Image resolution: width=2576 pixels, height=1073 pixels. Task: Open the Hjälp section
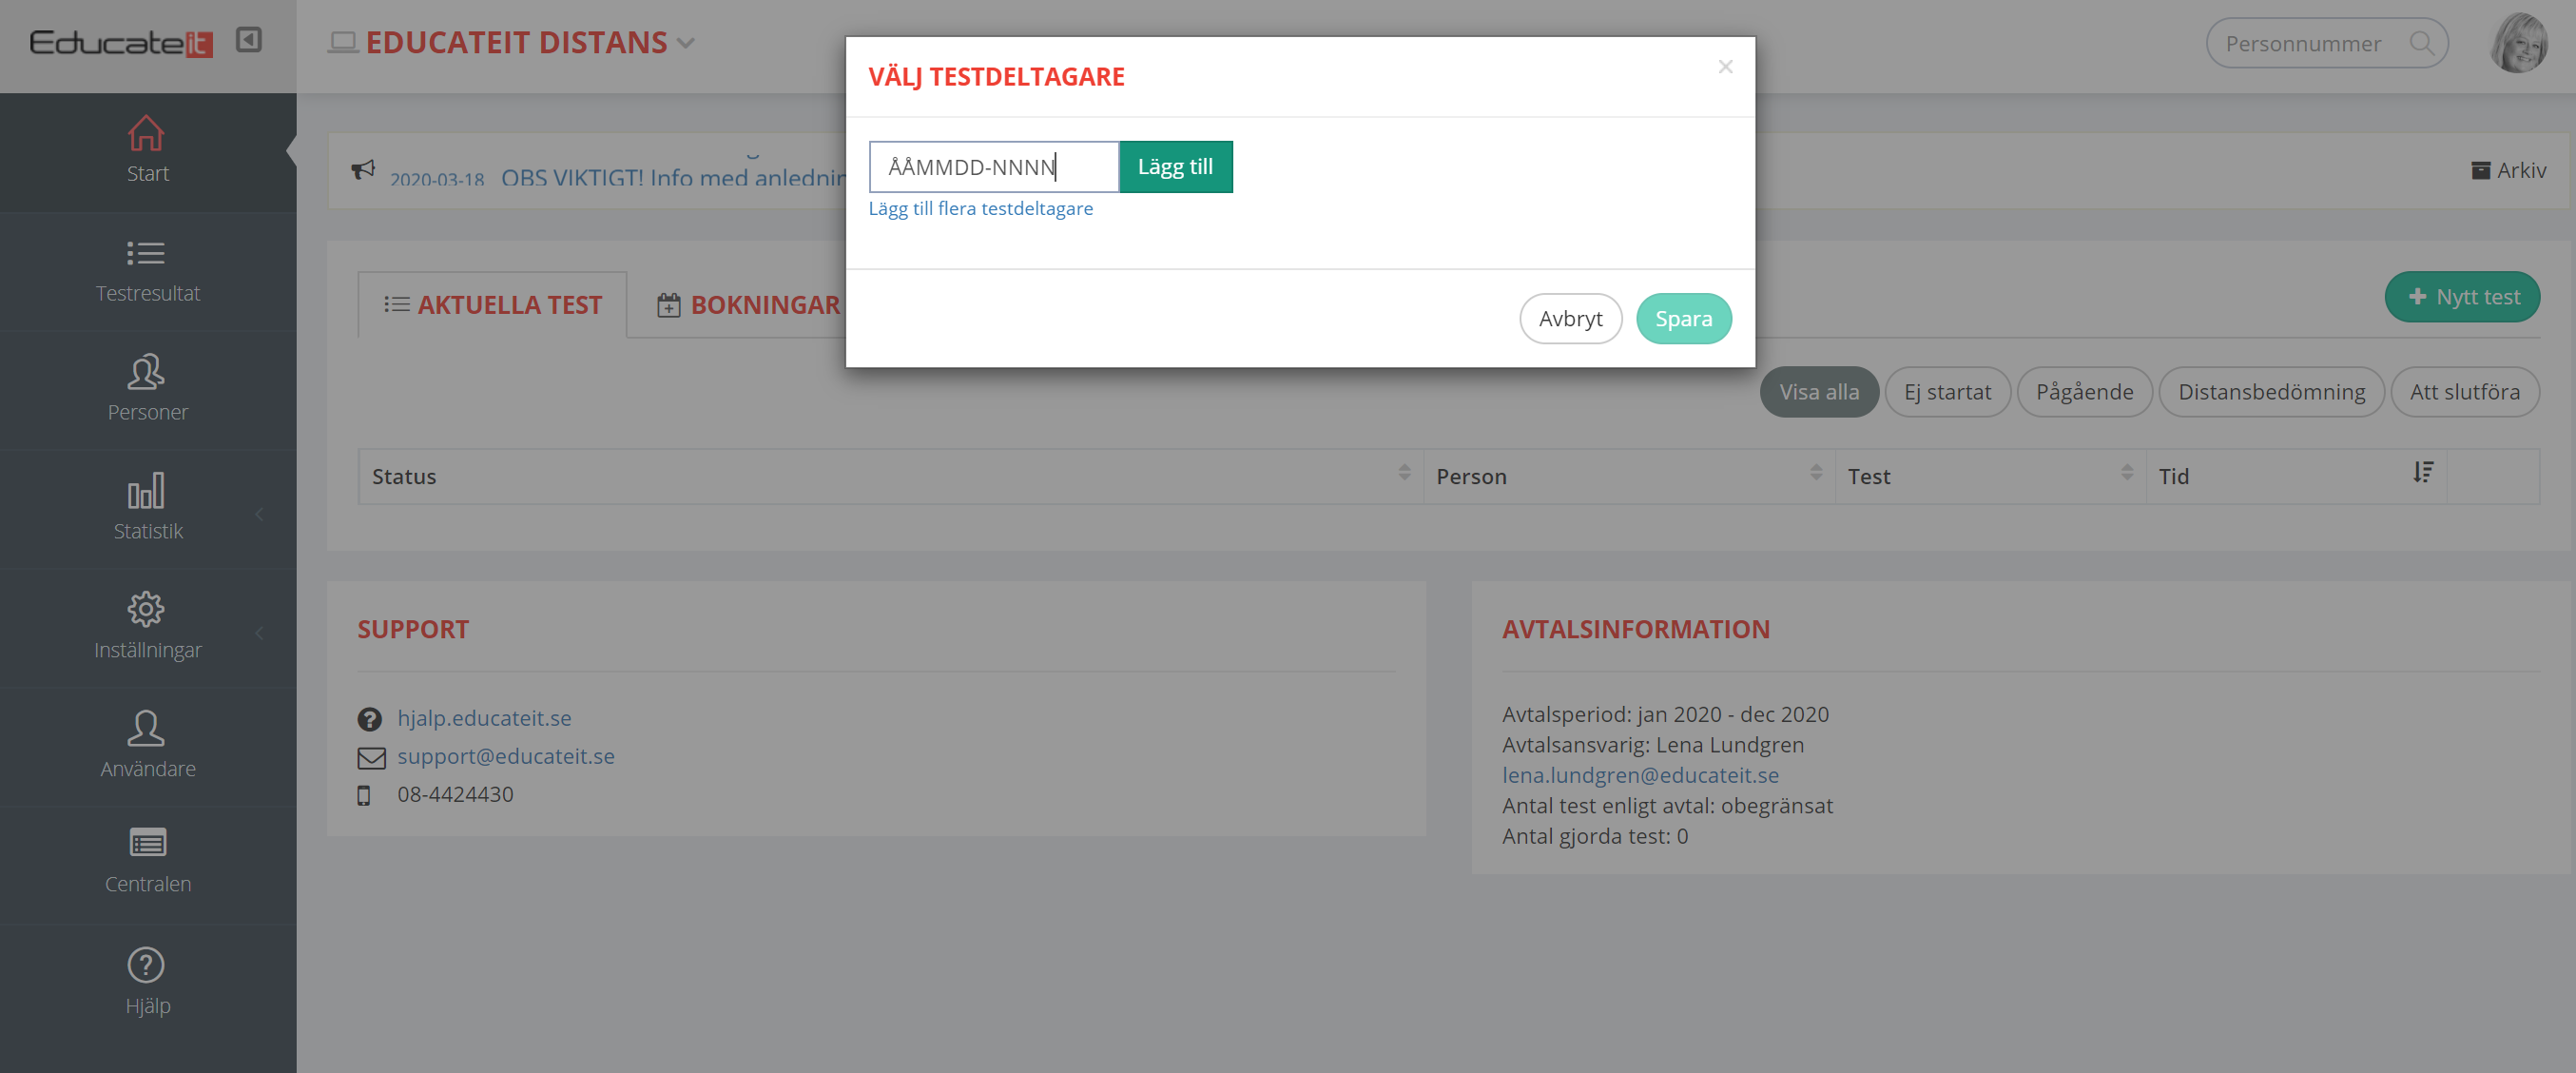[x=148, y=982]
